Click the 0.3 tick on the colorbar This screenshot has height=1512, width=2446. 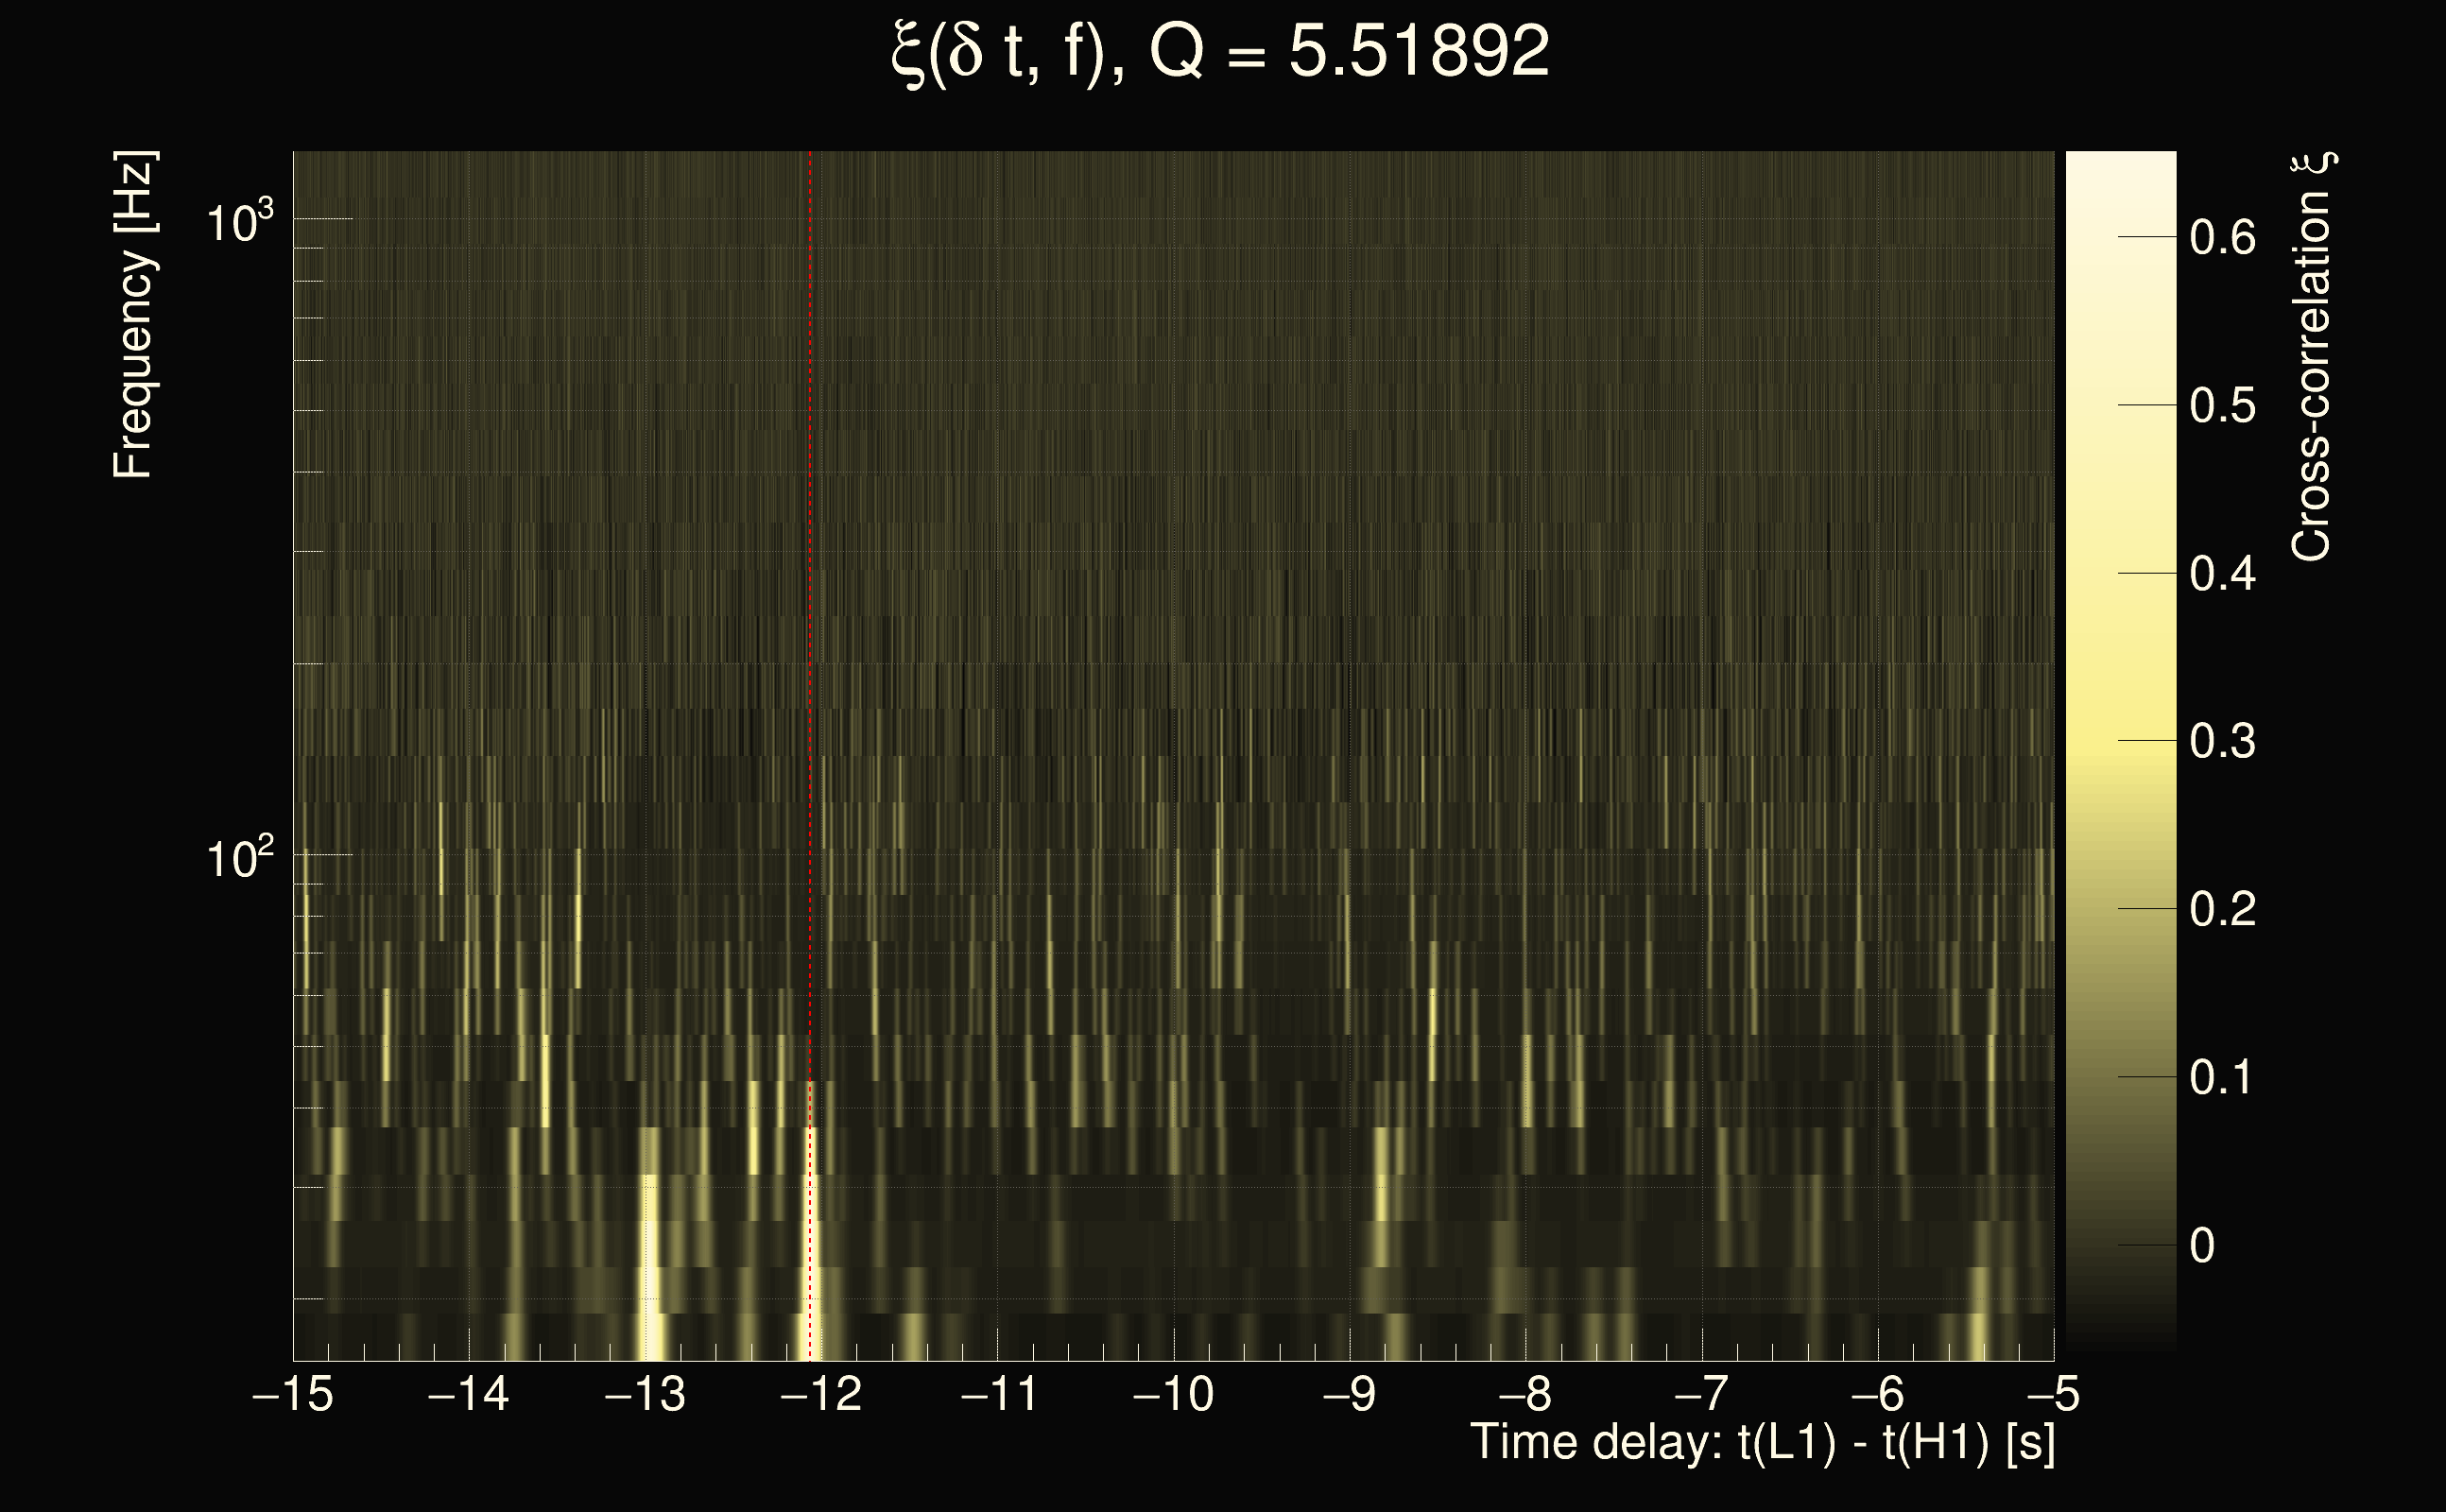(x=2222, y=742)
